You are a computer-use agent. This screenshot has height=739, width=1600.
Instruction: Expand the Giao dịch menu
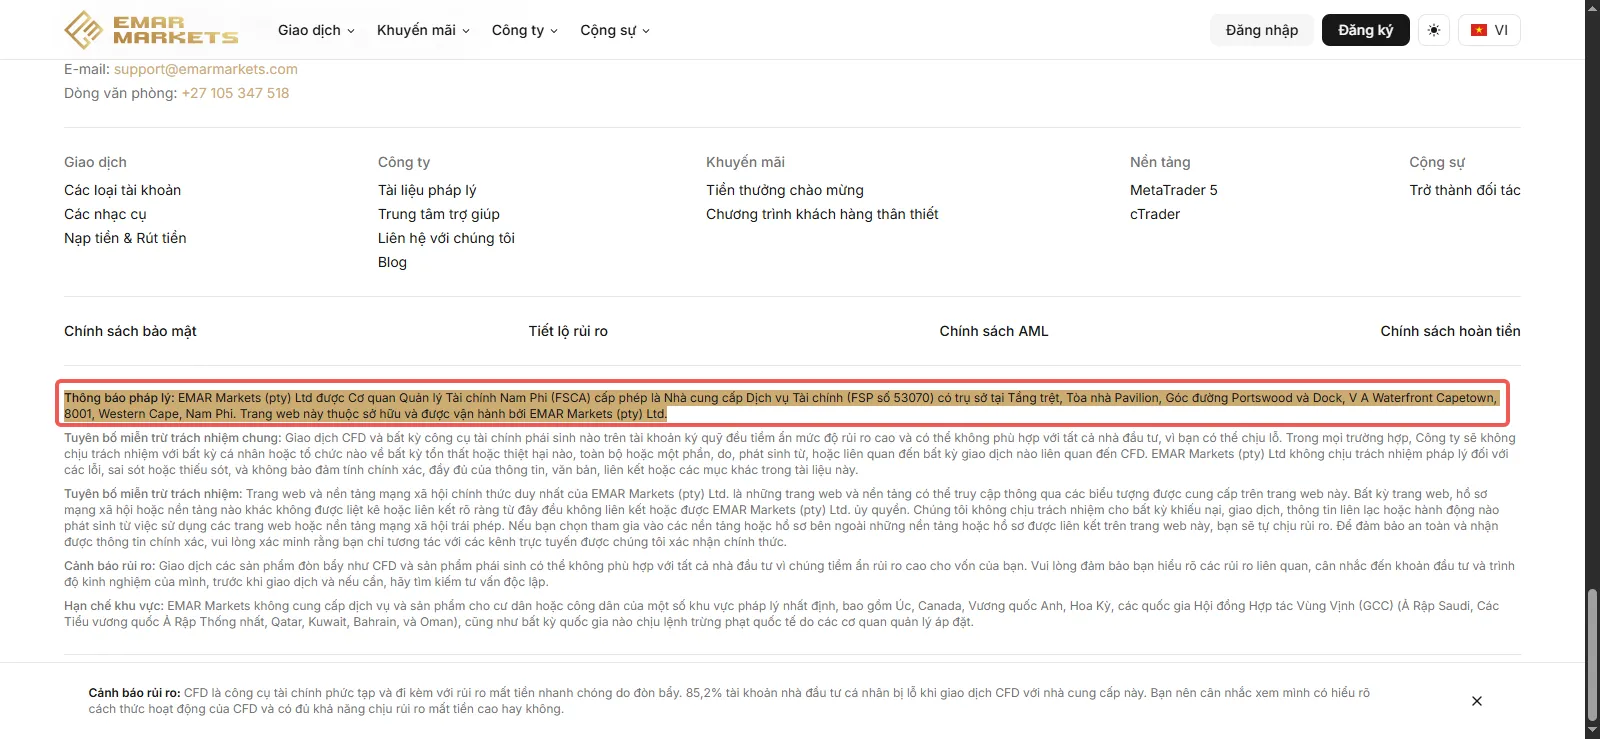pyautogui.click(x=316, y=30)
